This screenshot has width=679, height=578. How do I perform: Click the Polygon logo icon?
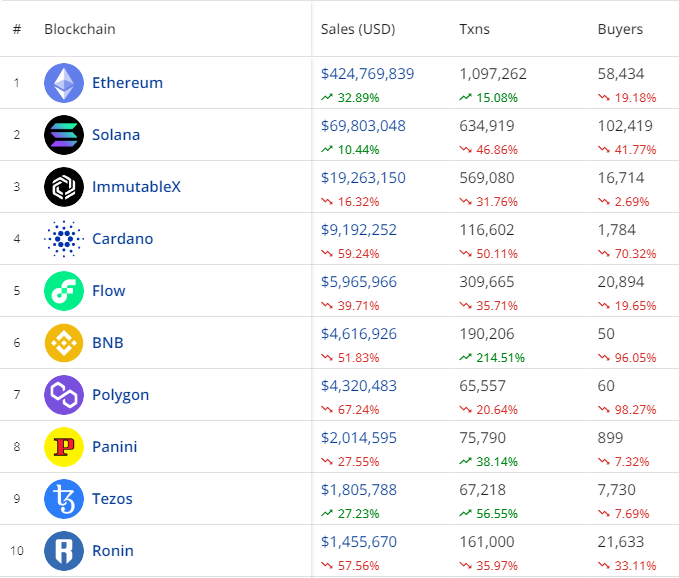click(x=64, y=395)
